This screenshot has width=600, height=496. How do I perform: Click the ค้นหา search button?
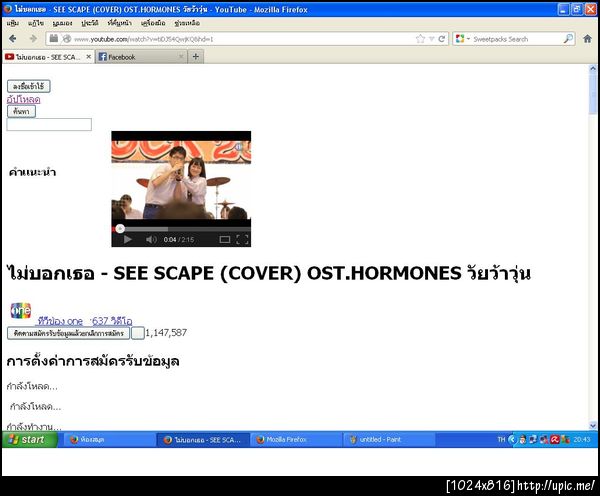click(x=21, y=111)
